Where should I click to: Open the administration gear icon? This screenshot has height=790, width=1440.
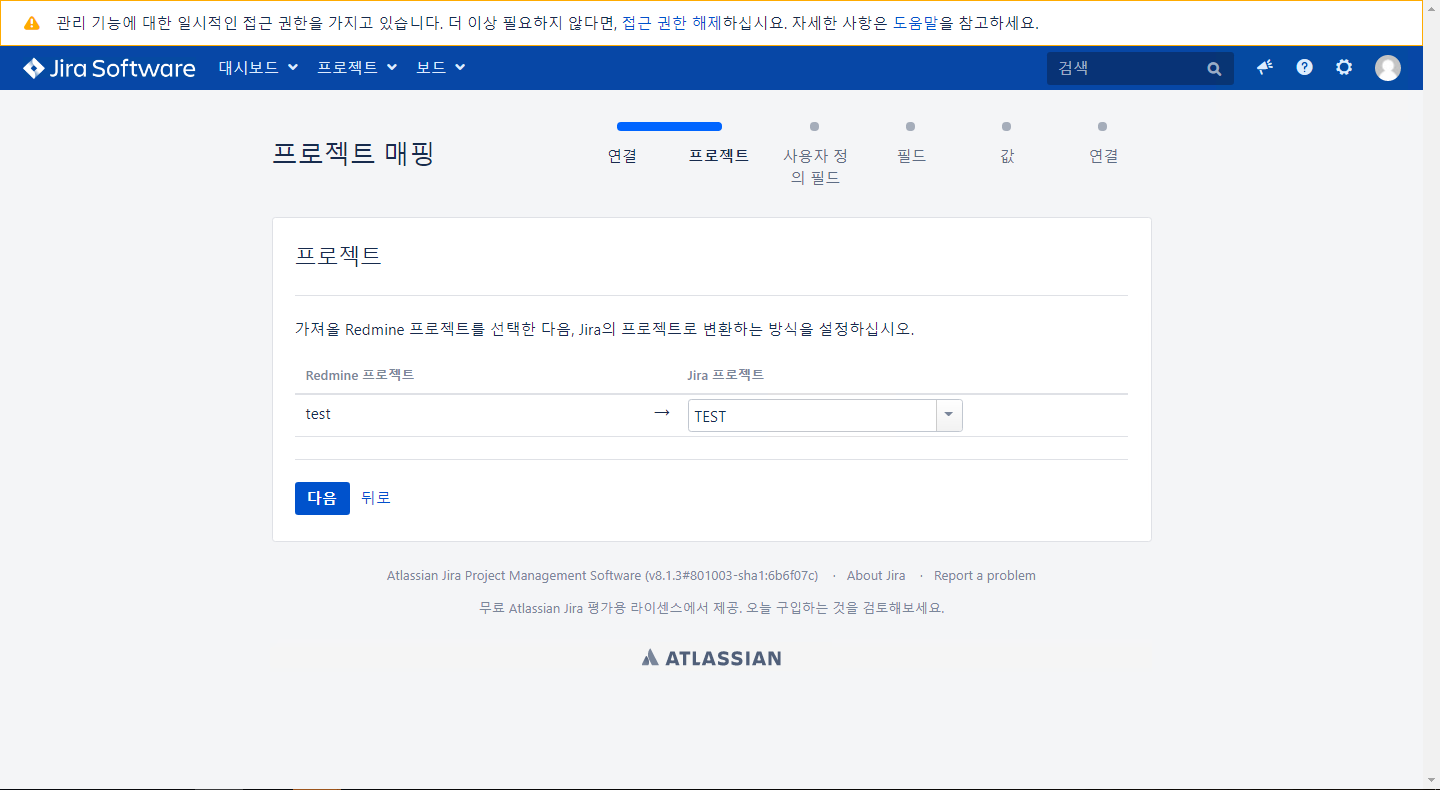tap(1344, 67)
